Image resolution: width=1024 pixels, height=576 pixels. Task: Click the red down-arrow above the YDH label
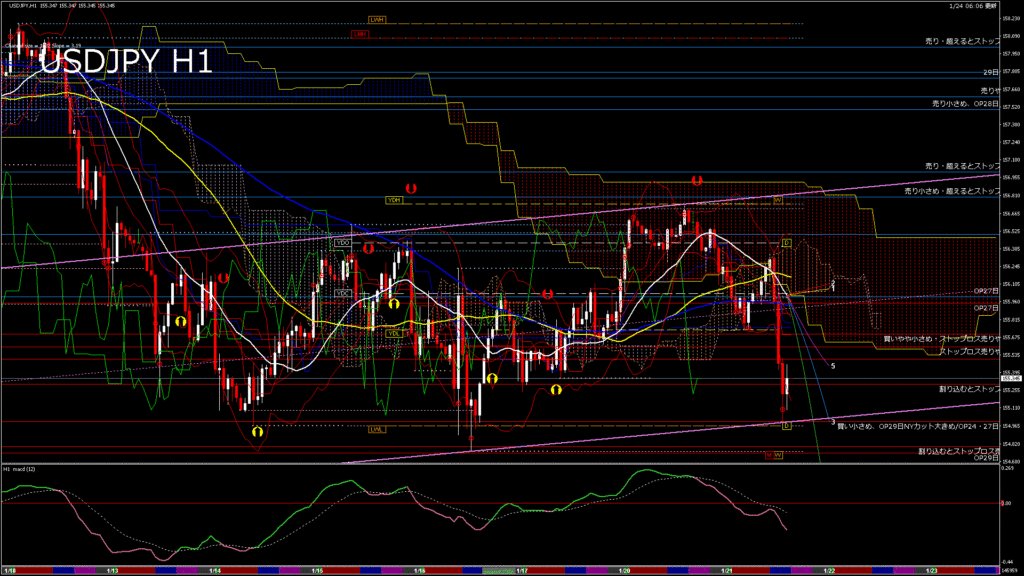(411, 188)
